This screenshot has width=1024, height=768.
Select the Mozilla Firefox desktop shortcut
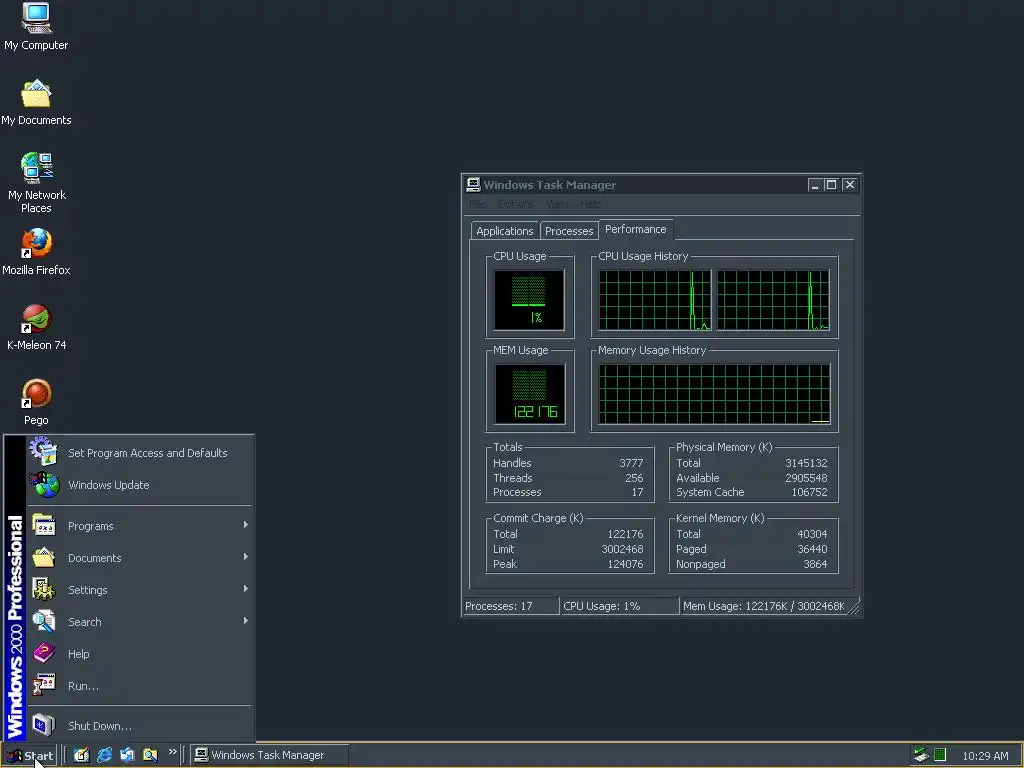pos(36,252)
